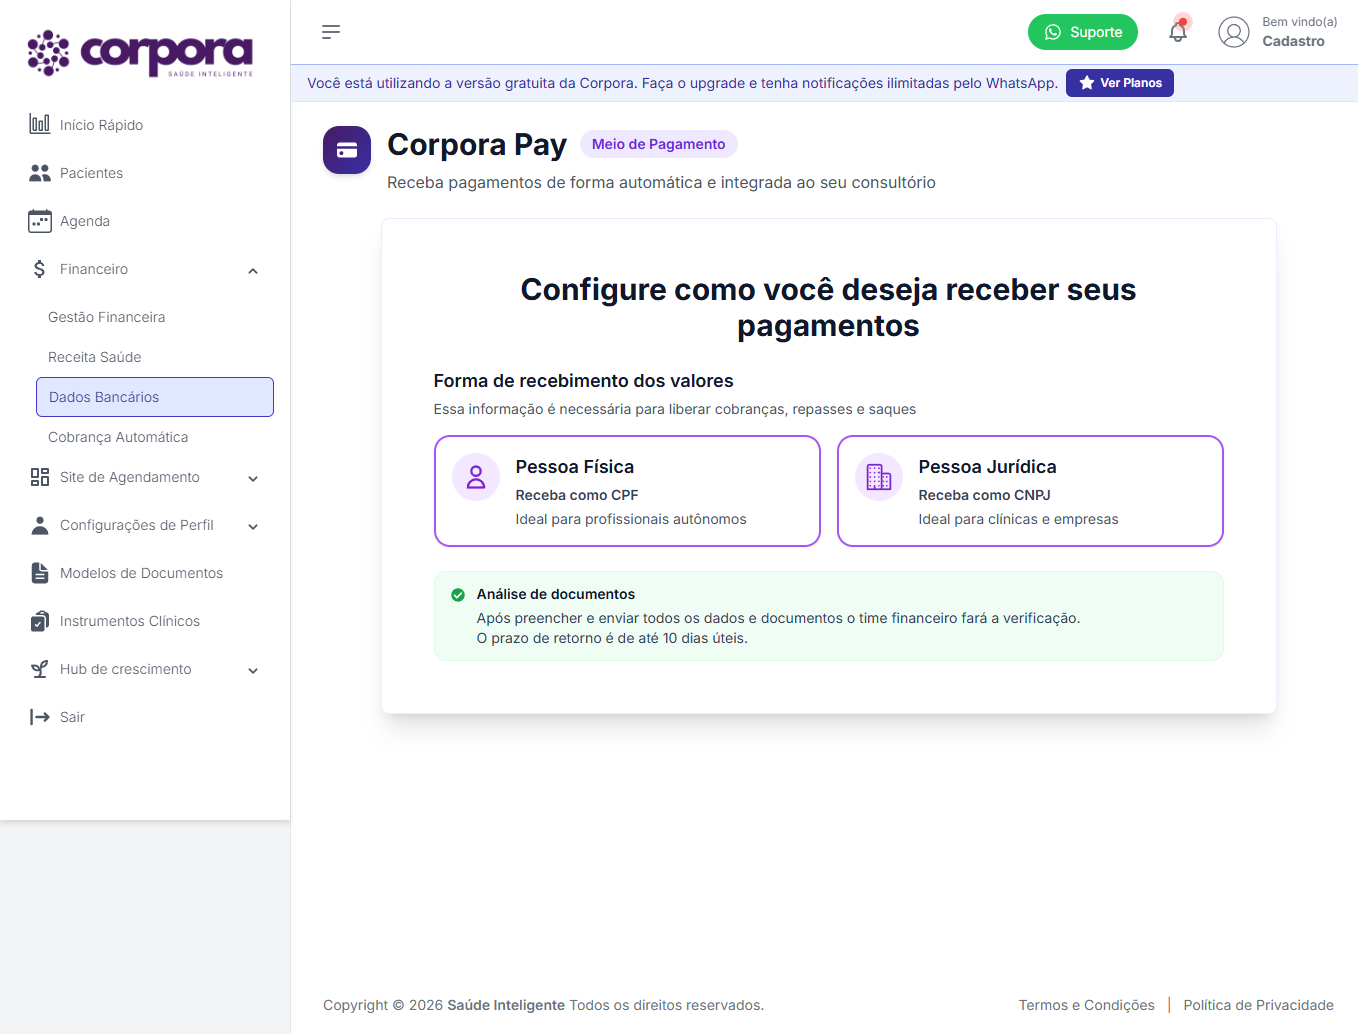
Task: Choose the Pessoa Jurídica option card
Action: [1030, 491]
